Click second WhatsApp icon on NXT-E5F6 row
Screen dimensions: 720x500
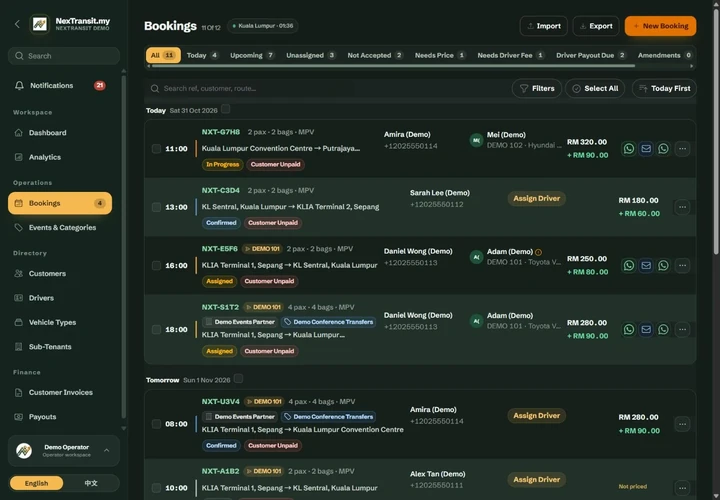663,265
